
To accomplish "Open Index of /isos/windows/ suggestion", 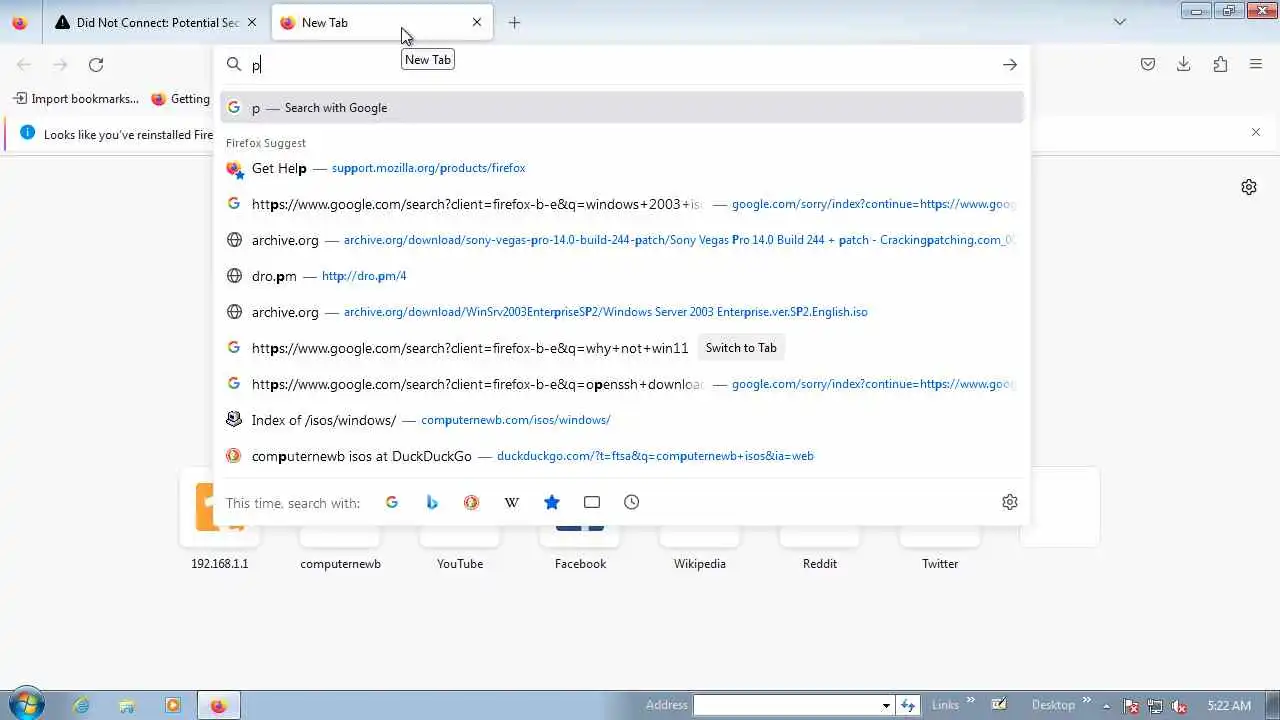I will (x=622, y=420).
